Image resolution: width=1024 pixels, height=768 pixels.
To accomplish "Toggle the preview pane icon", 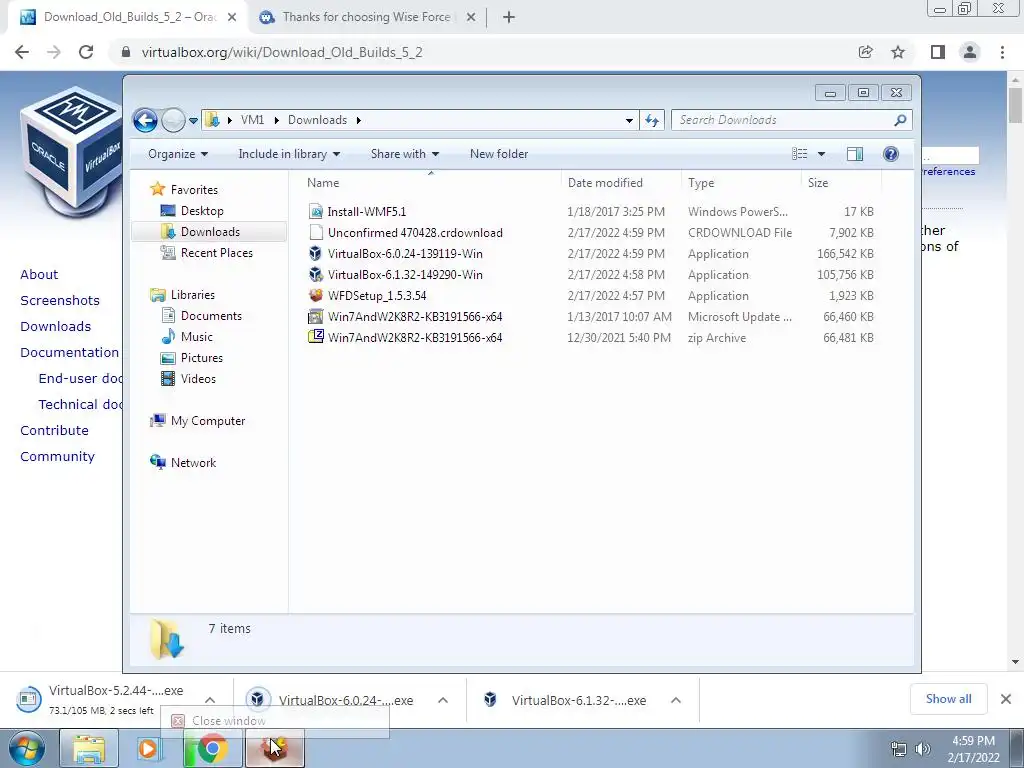I will (855, 154).
